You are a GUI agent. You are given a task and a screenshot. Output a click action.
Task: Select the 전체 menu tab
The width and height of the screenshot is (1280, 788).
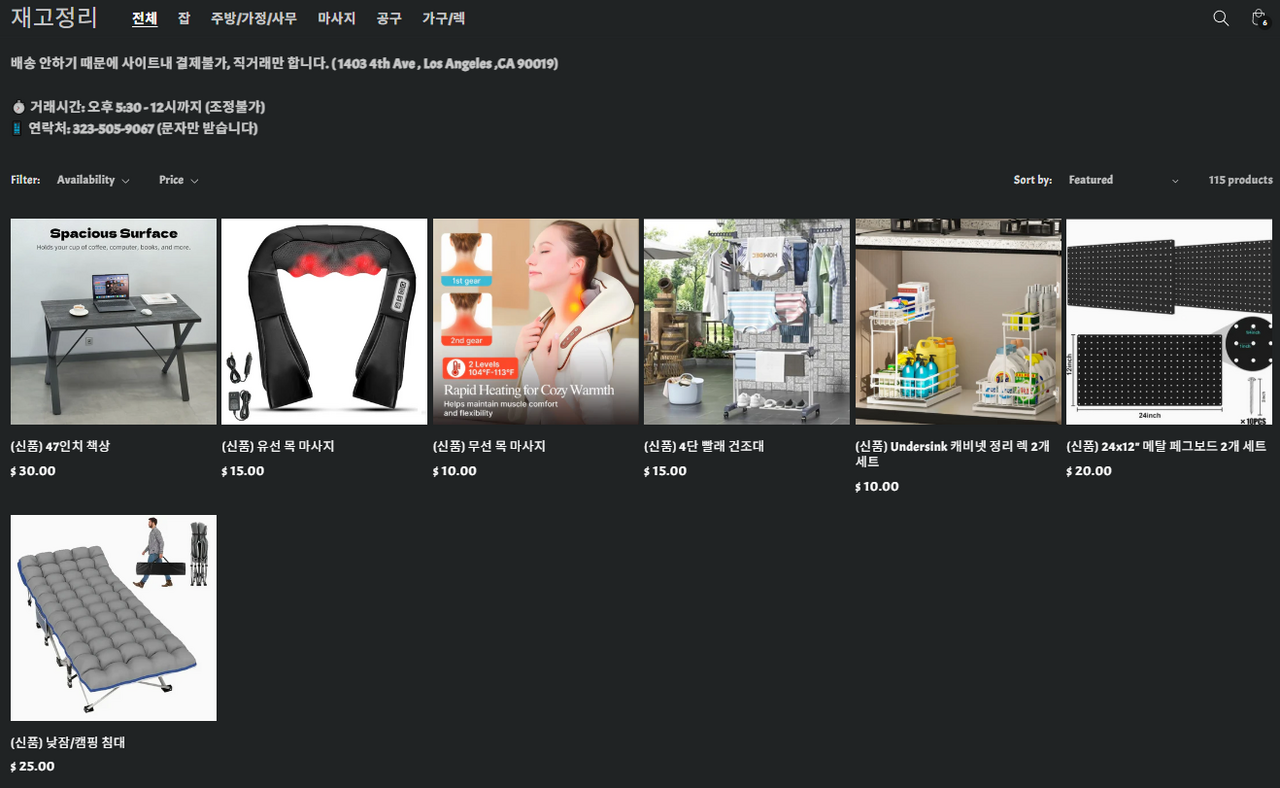(x=145, y=19)
